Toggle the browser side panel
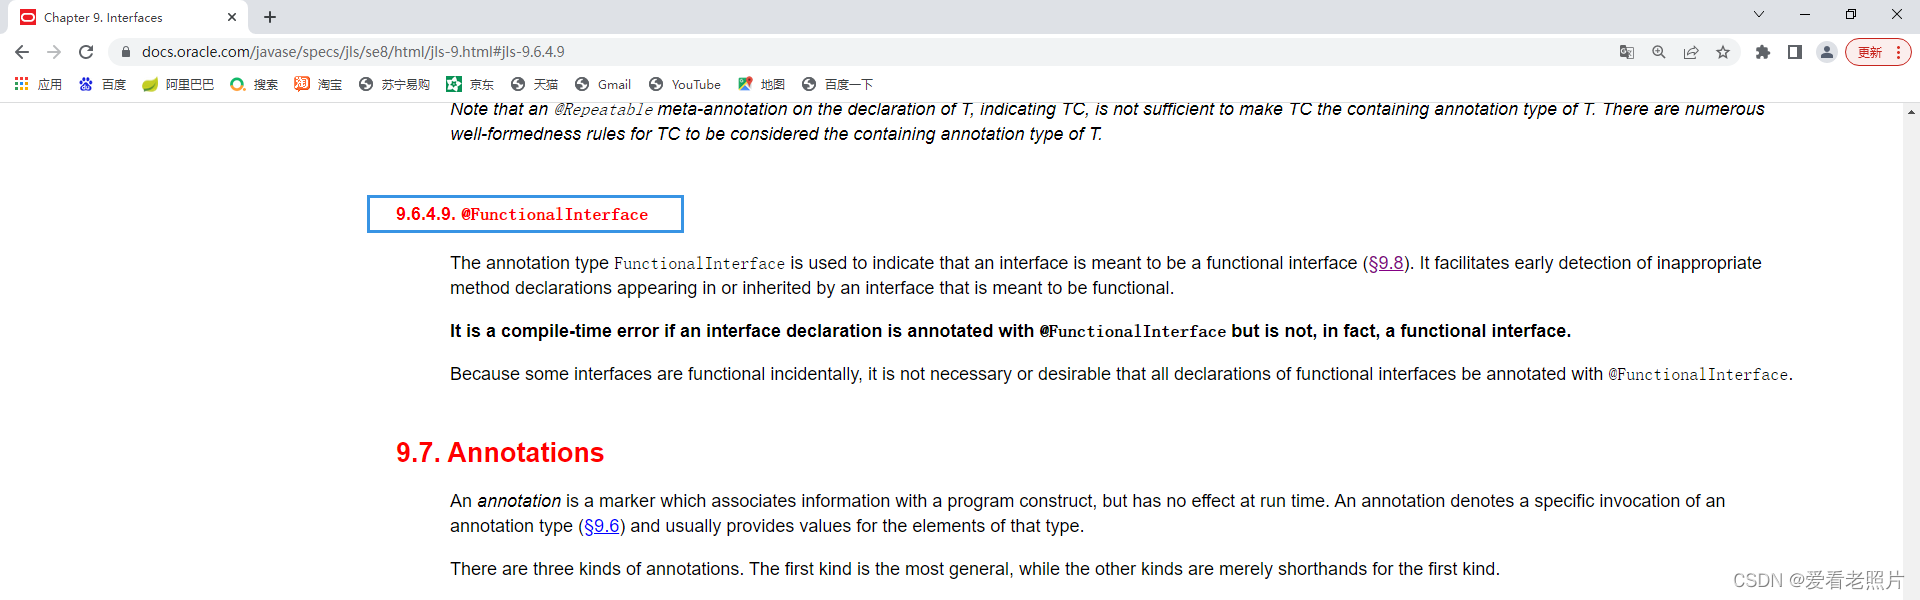Image resolution: width=1920 pixels, height=600 pixels. click(1795, 52)
